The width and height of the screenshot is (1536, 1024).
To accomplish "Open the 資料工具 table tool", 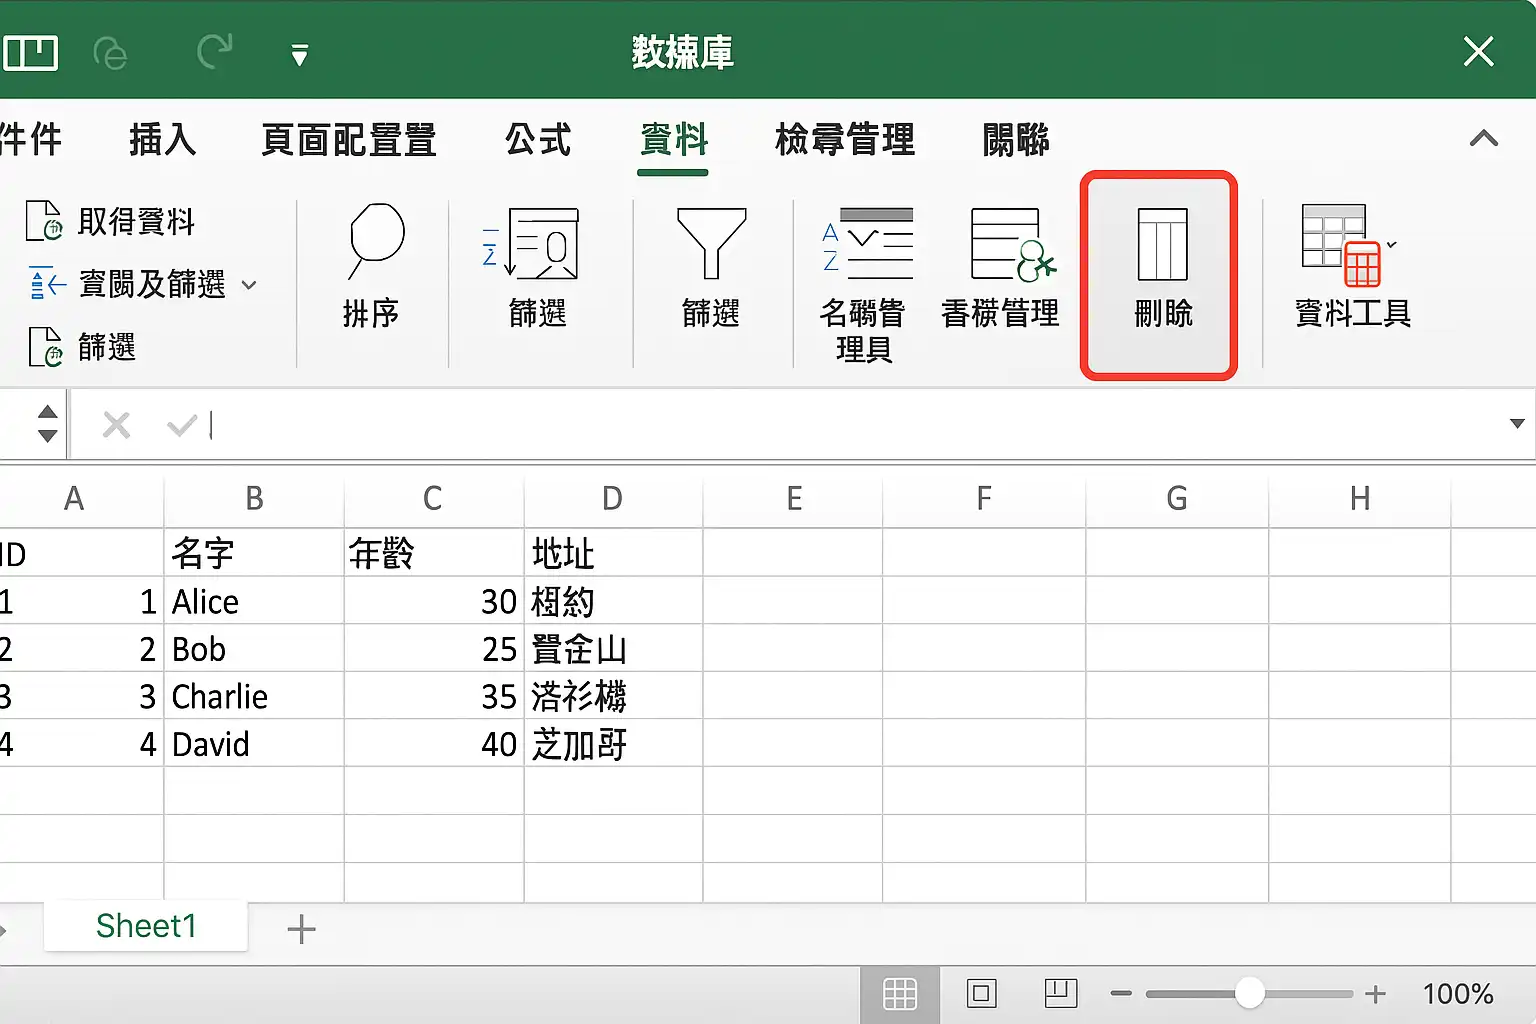I will [1342, 245].
